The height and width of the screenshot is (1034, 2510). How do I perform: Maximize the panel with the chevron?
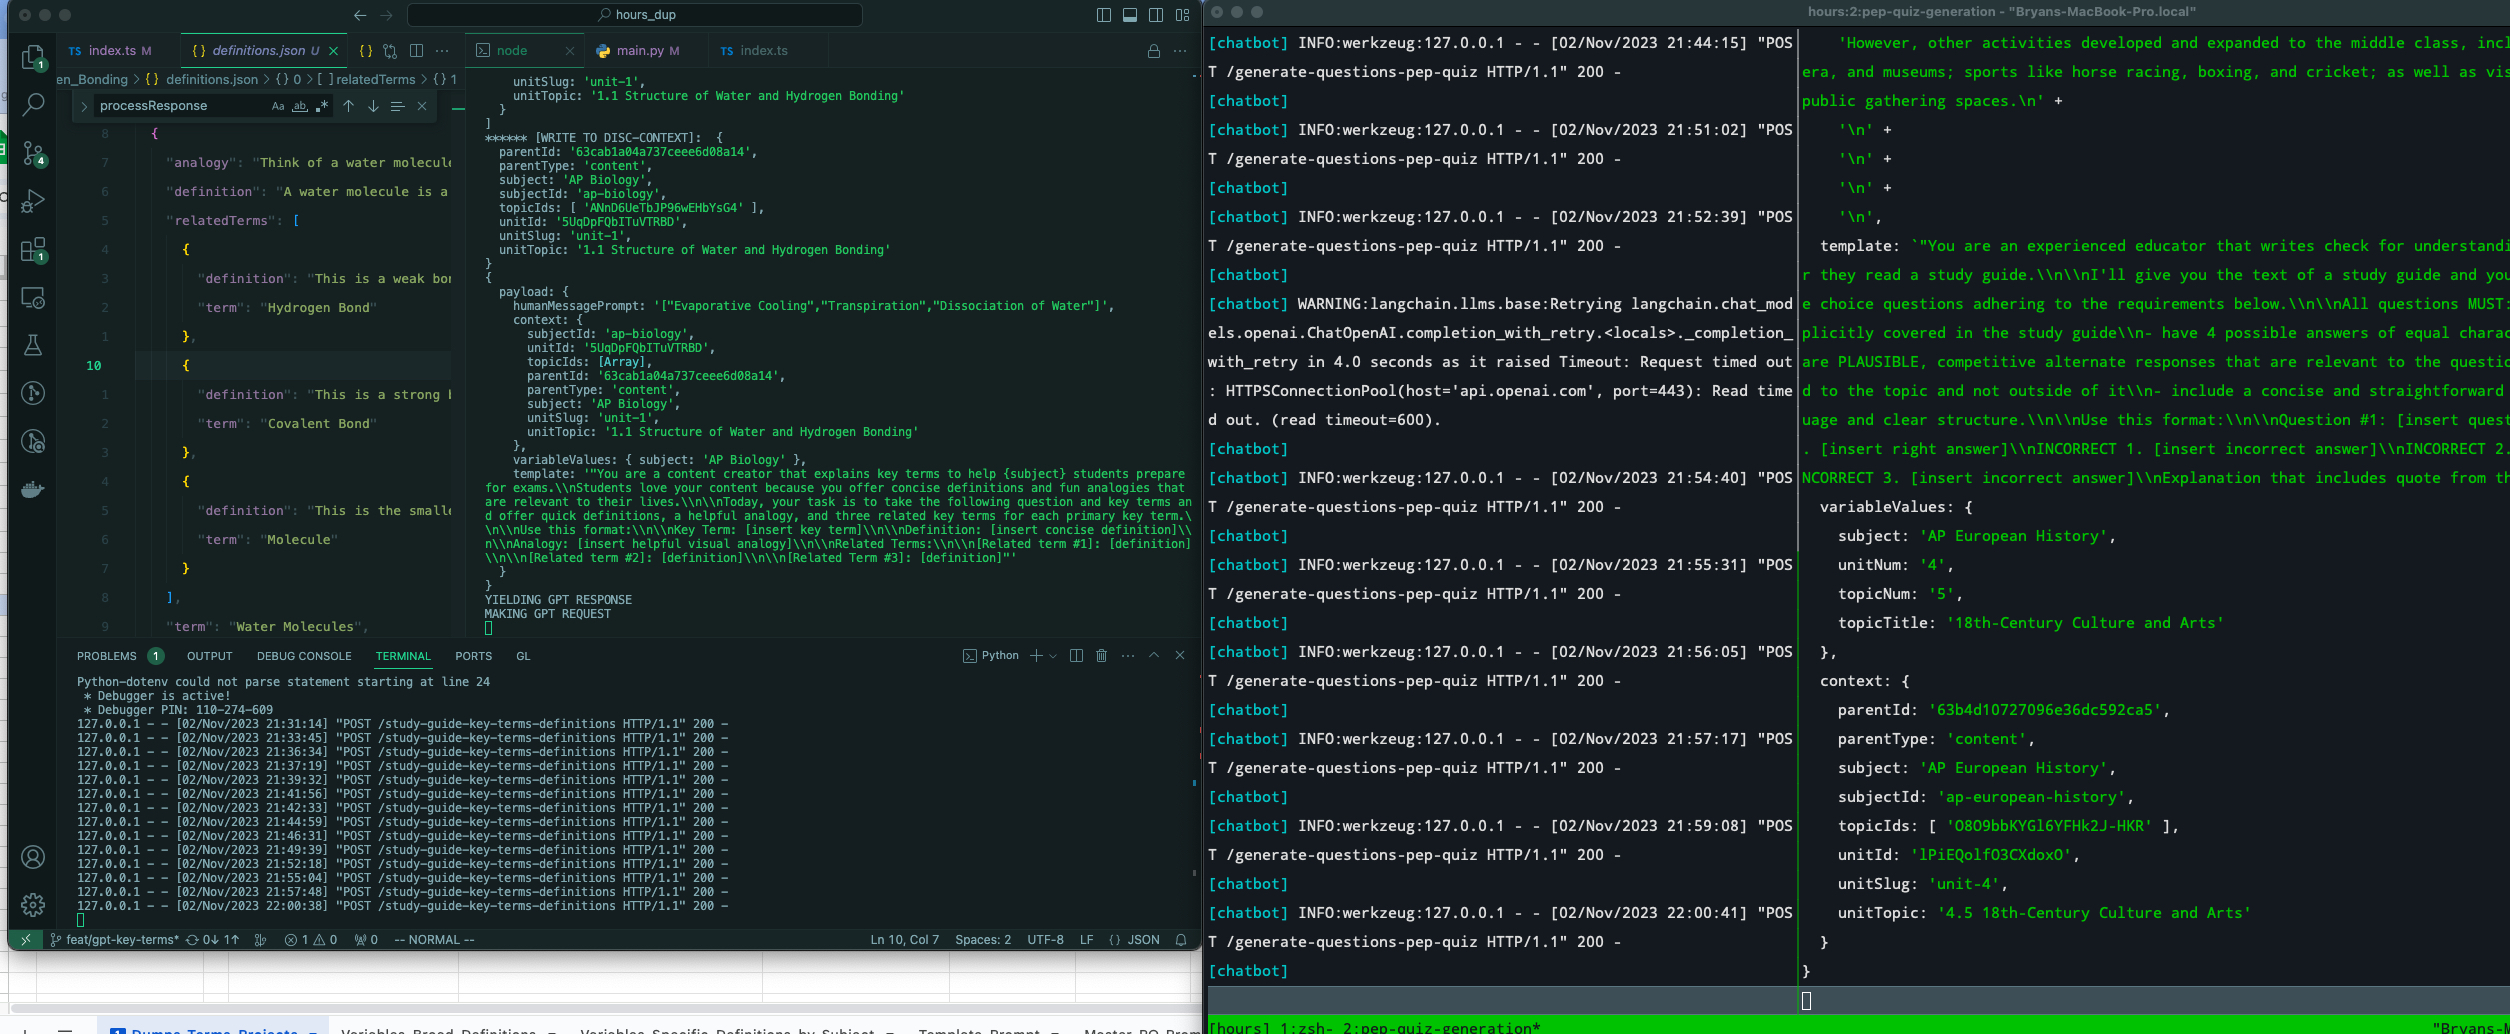(x=1154, y=656)
